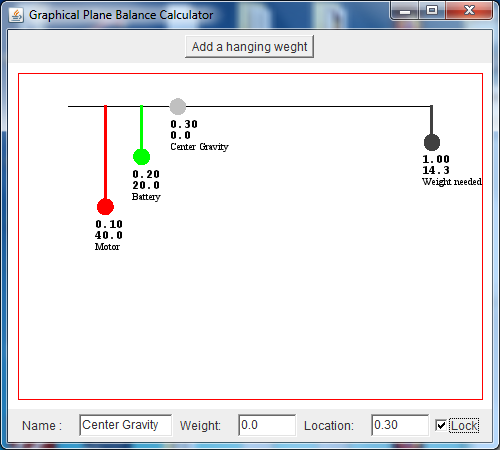Click the 40.0 weight value under Motor
Image resolution: width=500 pixels, height=450 pixels.
(109, 235)
